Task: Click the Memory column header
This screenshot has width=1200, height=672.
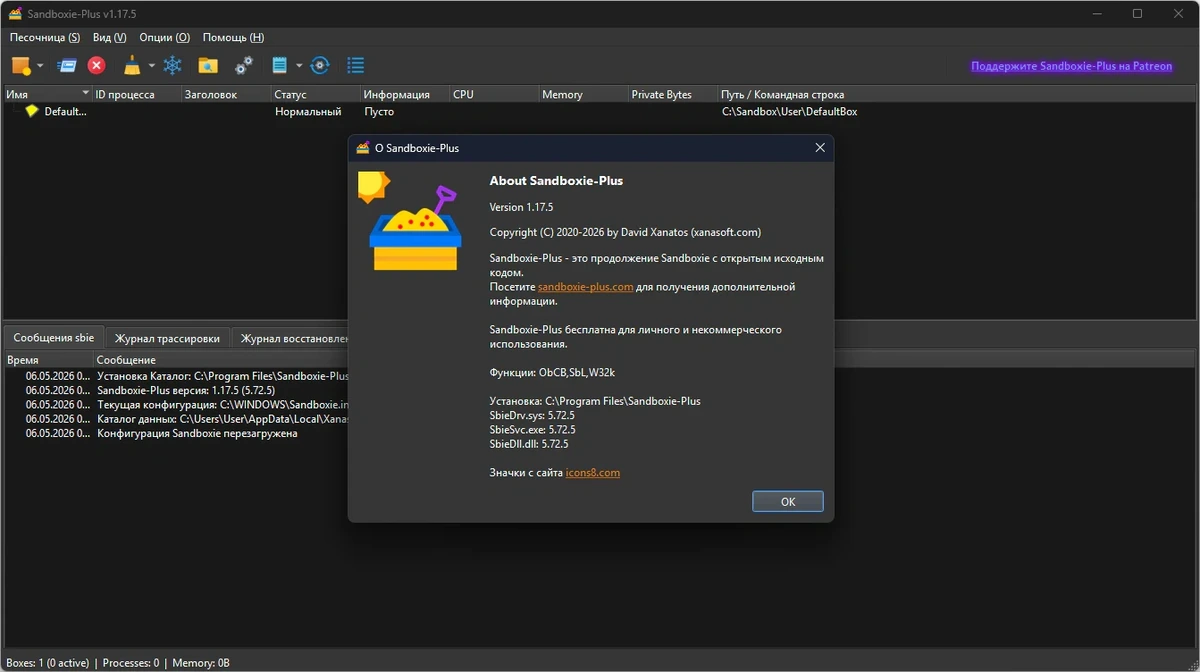Action: point(584,94)
